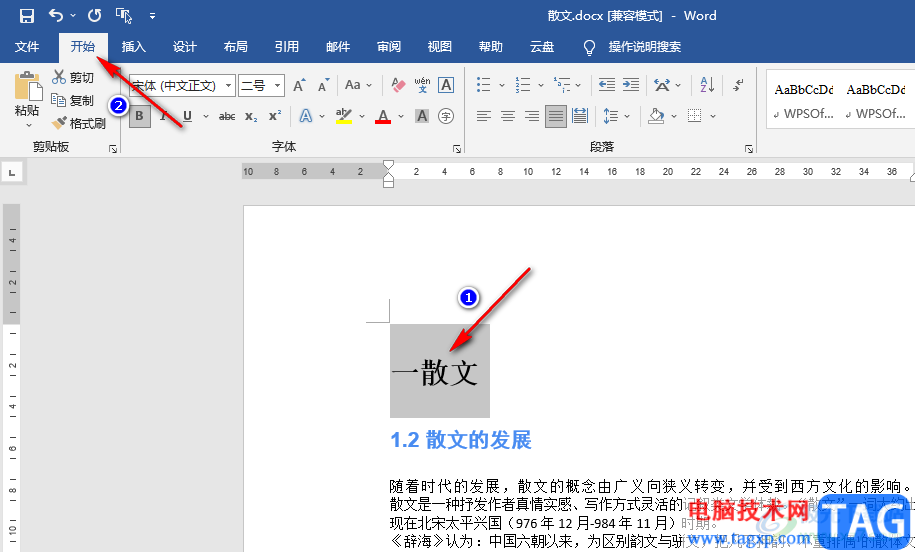Open line spacing options
Viewport: 915px width, 552px height.
tap(610, 116)
